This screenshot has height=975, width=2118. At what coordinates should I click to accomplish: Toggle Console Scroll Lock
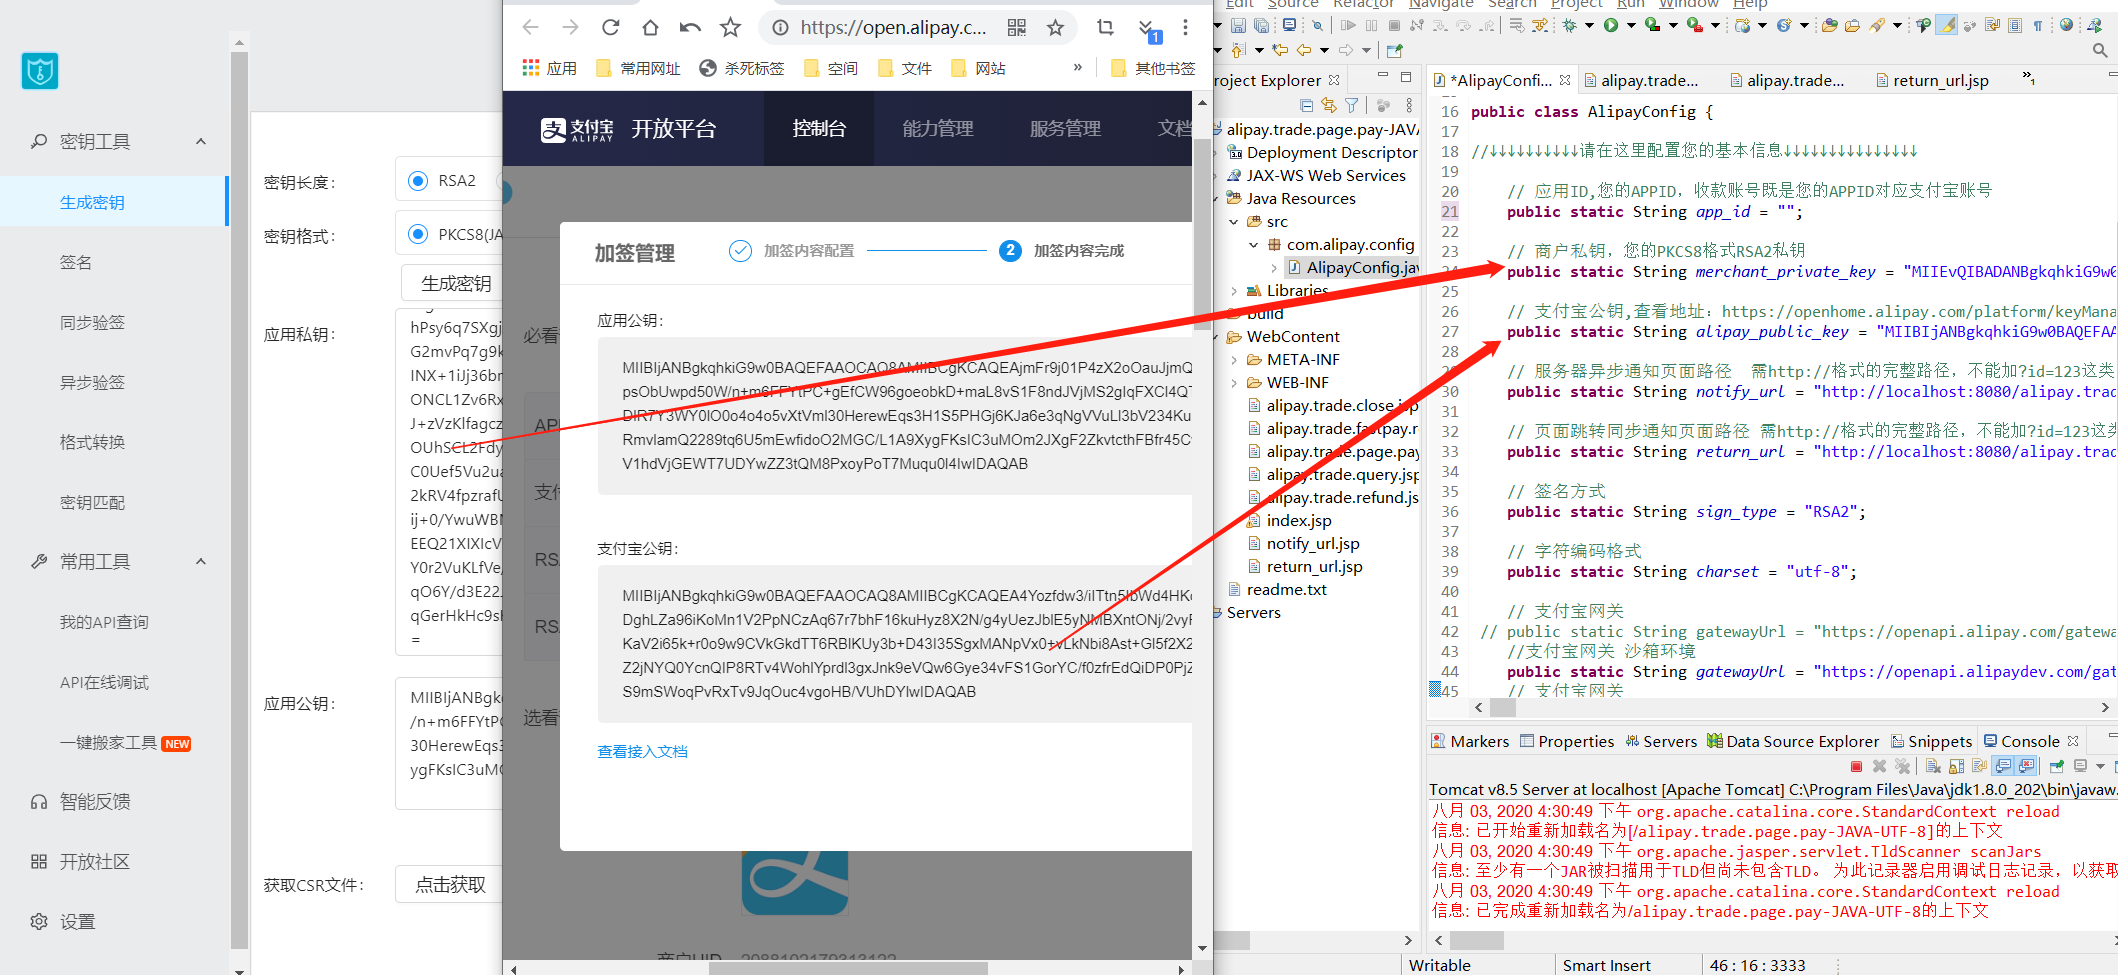1956,766
